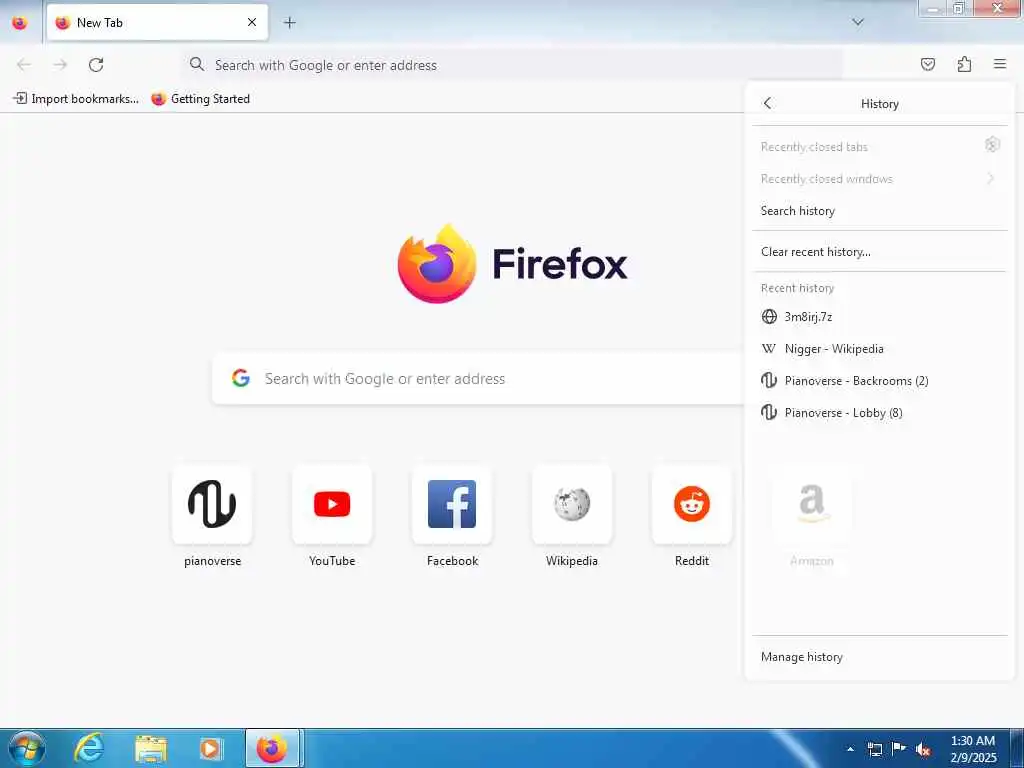1024x768 pixels.
Task: Open the Getting Started bookmark
Action: [x=200, y=99]
